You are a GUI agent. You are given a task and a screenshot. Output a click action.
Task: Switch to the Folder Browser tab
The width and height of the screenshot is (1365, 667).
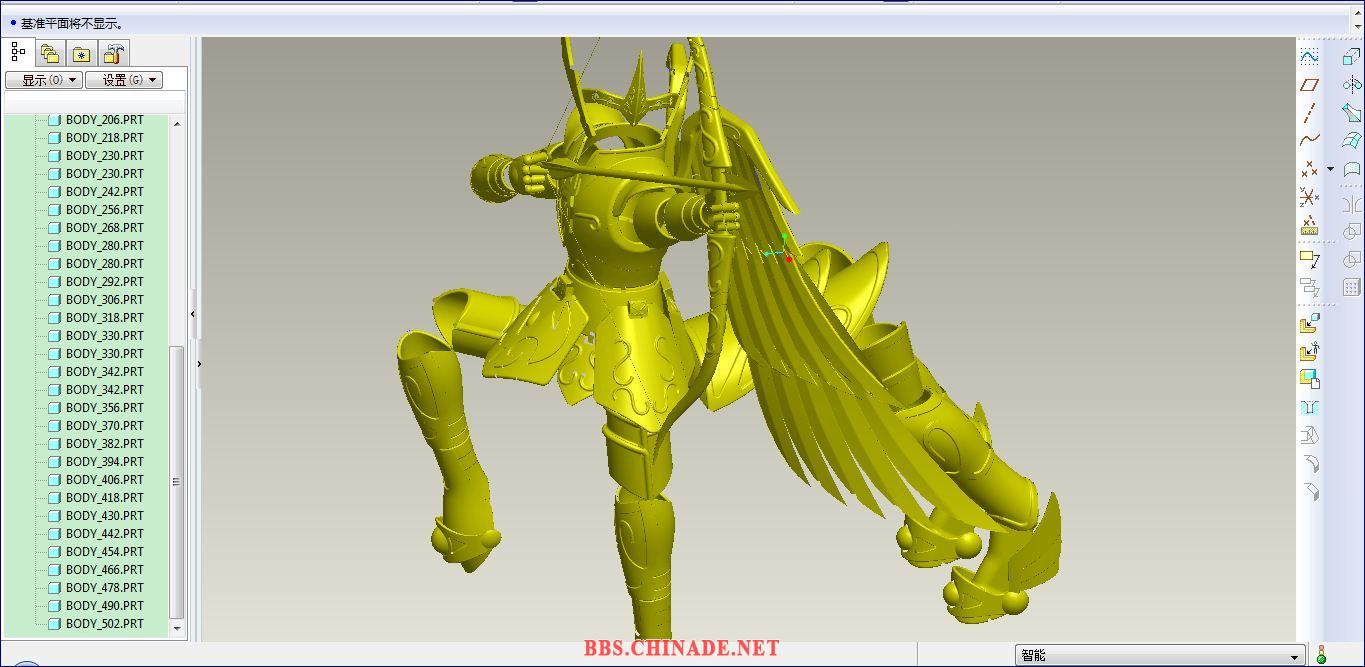[x=50, y=54]
